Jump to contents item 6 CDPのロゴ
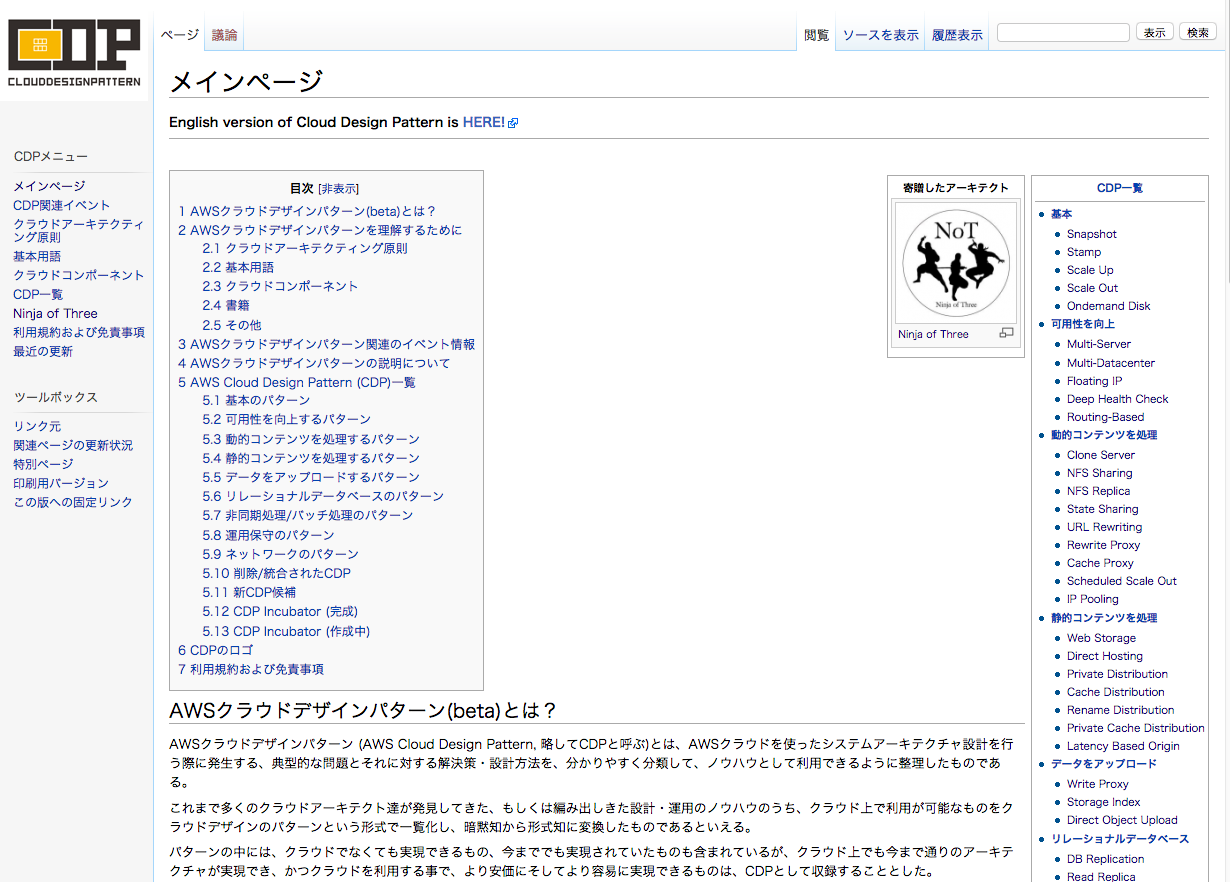Screen dimensions: 1230x882 pos(215,650)
